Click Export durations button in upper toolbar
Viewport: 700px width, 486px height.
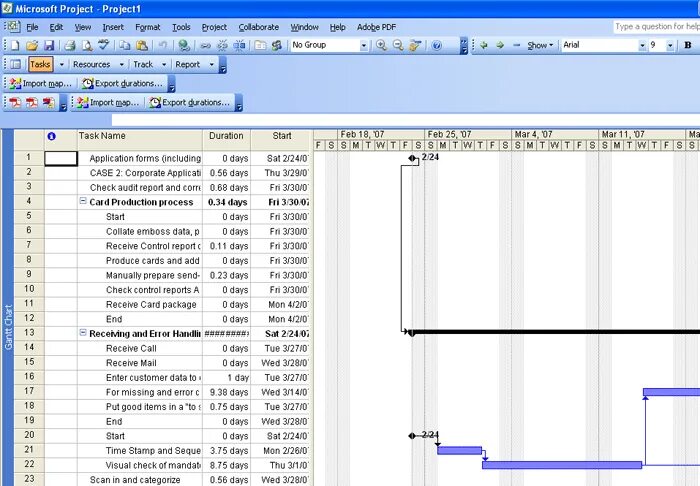(x=122, y=83)
